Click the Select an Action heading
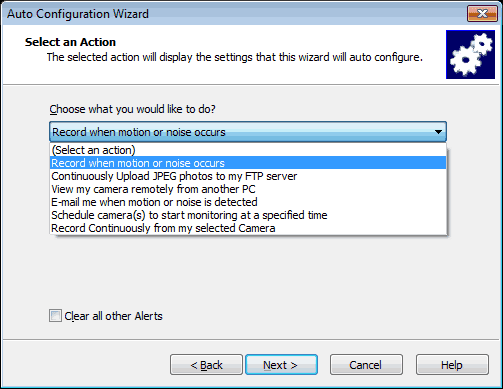Viewport: 503px width, 389px height. pyautogui.click(x=70, y=42)
